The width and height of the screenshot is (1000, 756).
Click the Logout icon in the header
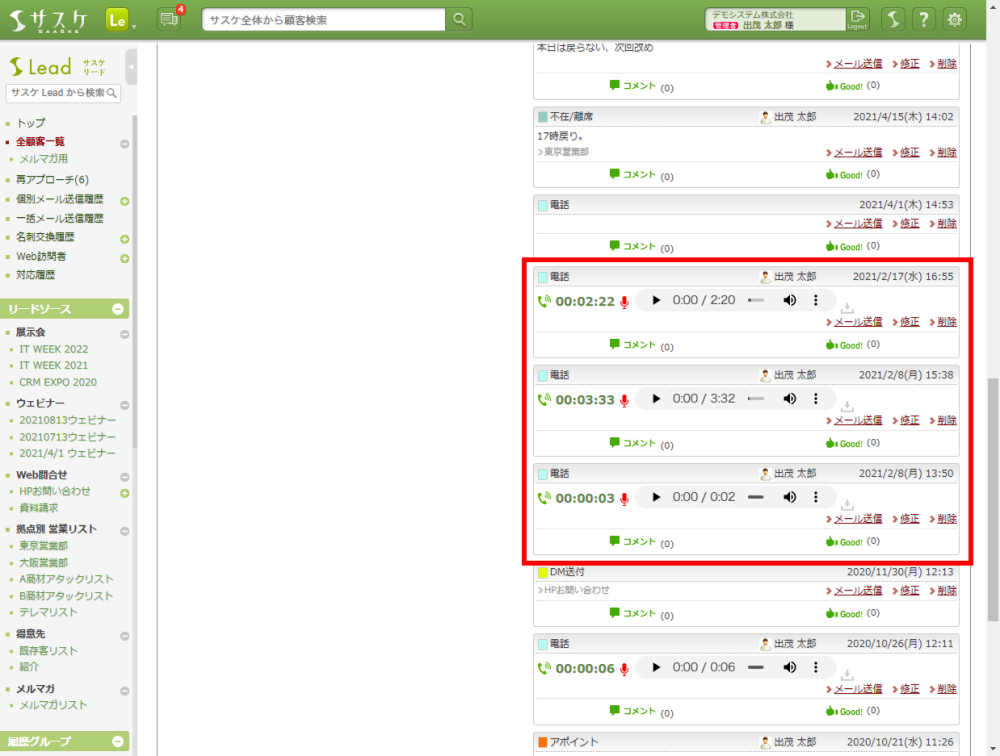point(858,19)
